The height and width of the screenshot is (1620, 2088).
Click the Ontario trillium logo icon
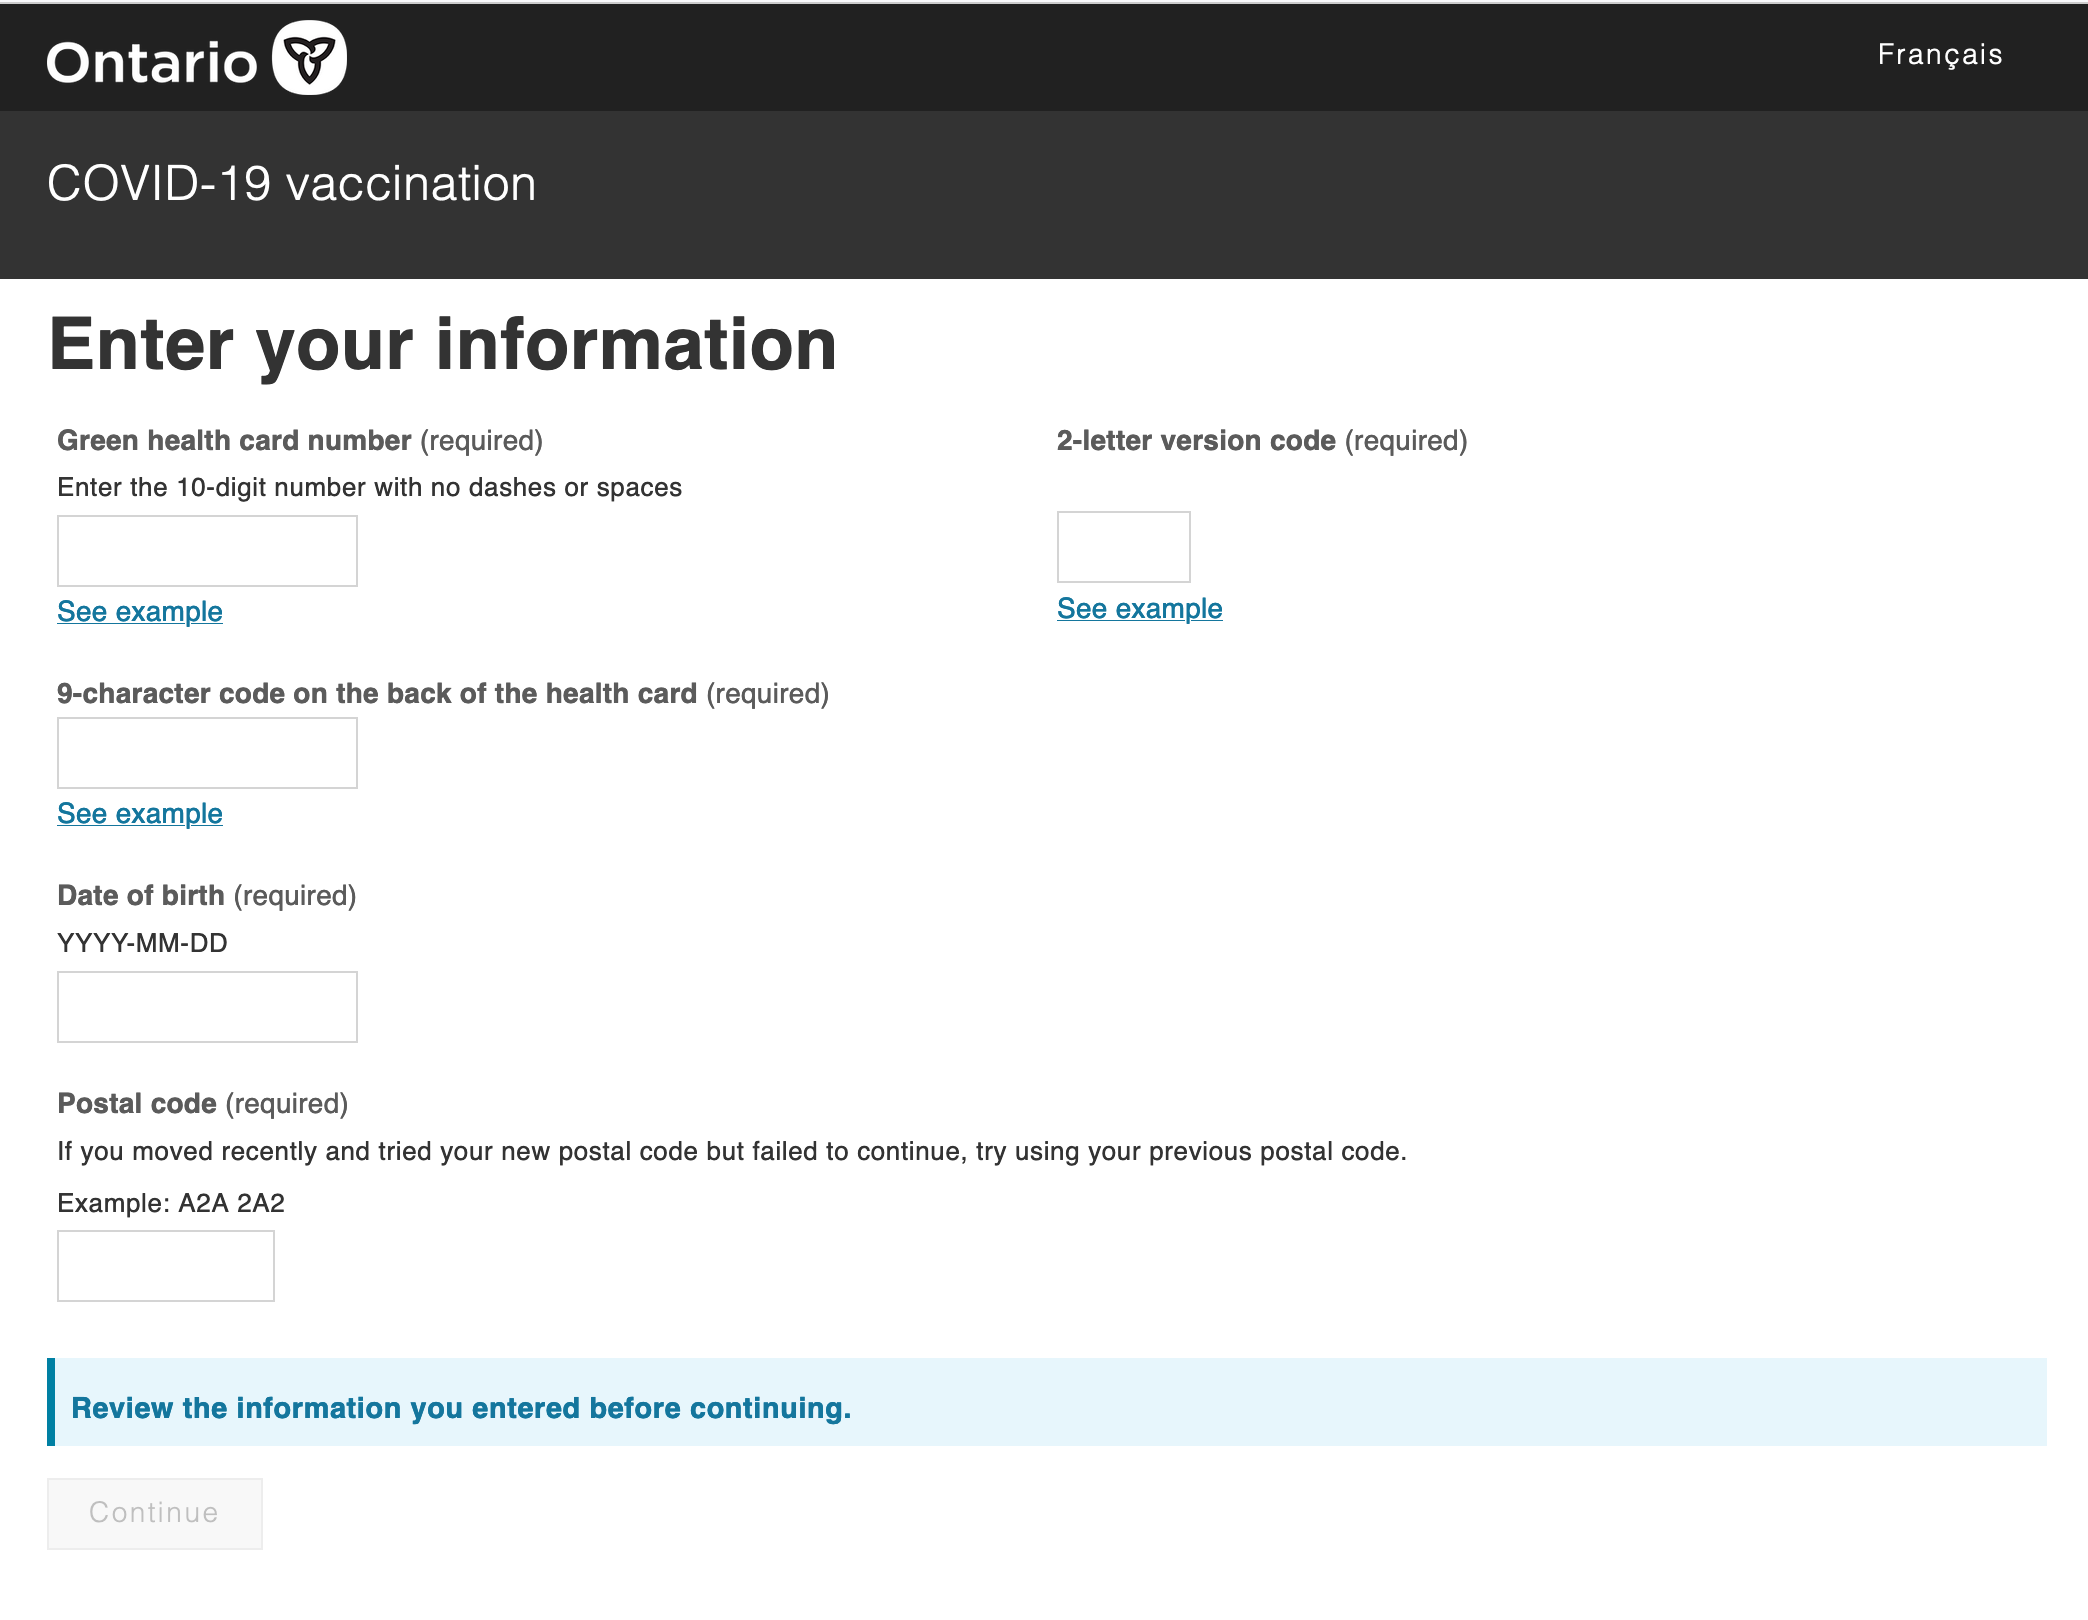(x=310, y=58)
